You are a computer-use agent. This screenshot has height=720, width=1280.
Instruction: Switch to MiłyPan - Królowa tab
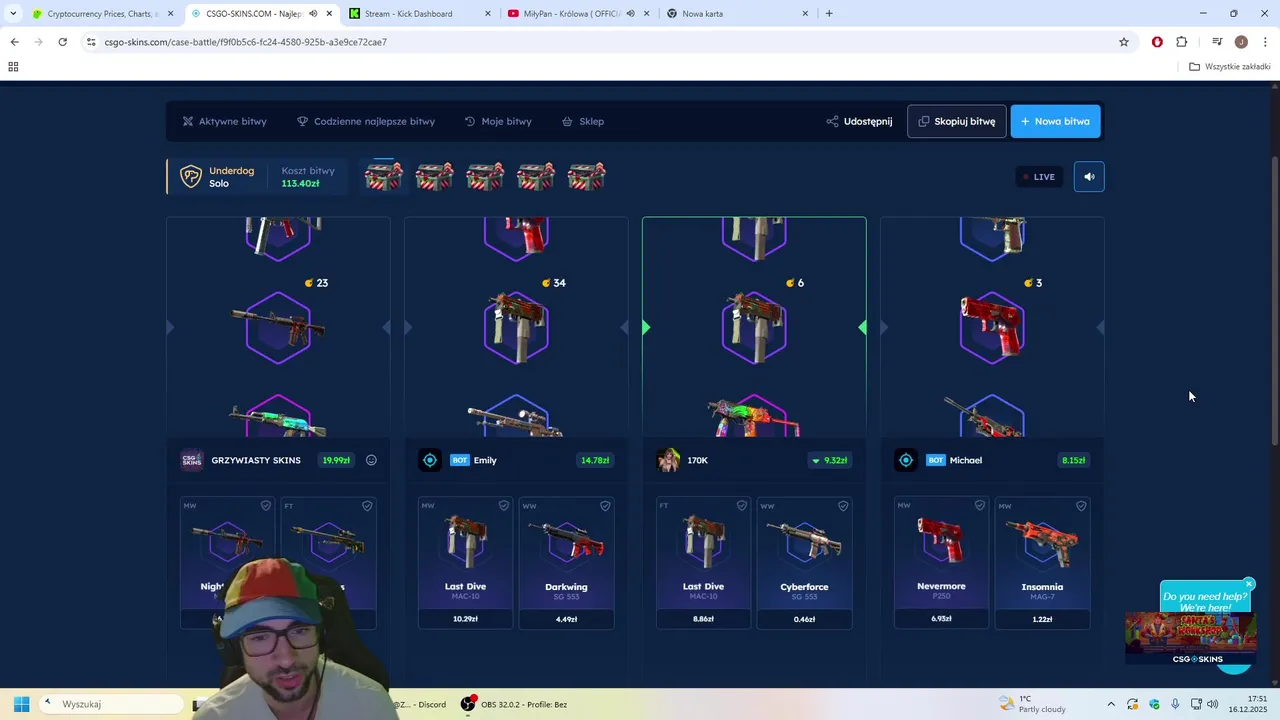click(x=578, y=14)
